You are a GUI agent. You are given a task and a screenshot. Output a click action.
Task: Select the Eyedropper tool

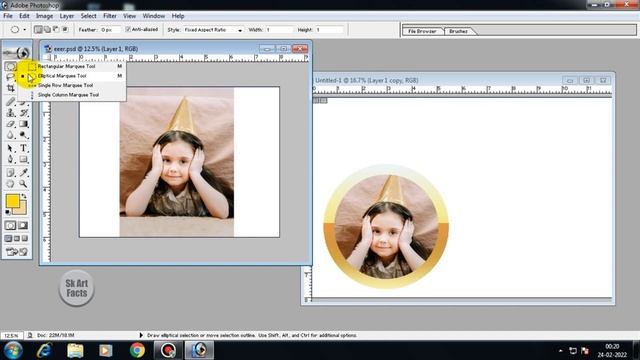click(24, 173)
